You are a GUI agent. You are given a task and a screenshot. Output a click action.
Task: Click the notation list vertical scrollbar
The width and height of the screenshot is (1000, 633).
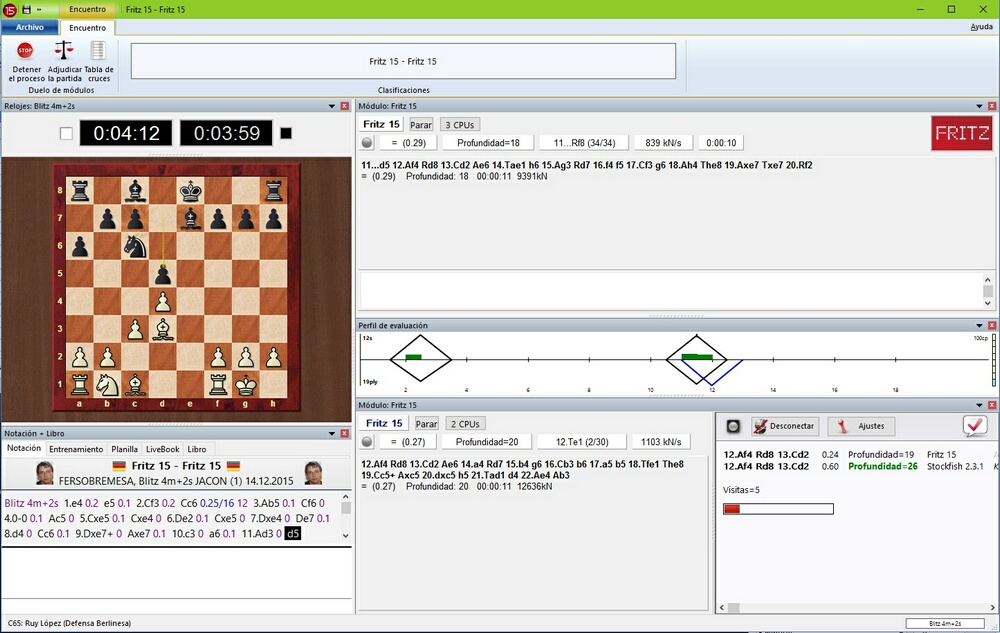pyautogui.click(x=346, y=515)
